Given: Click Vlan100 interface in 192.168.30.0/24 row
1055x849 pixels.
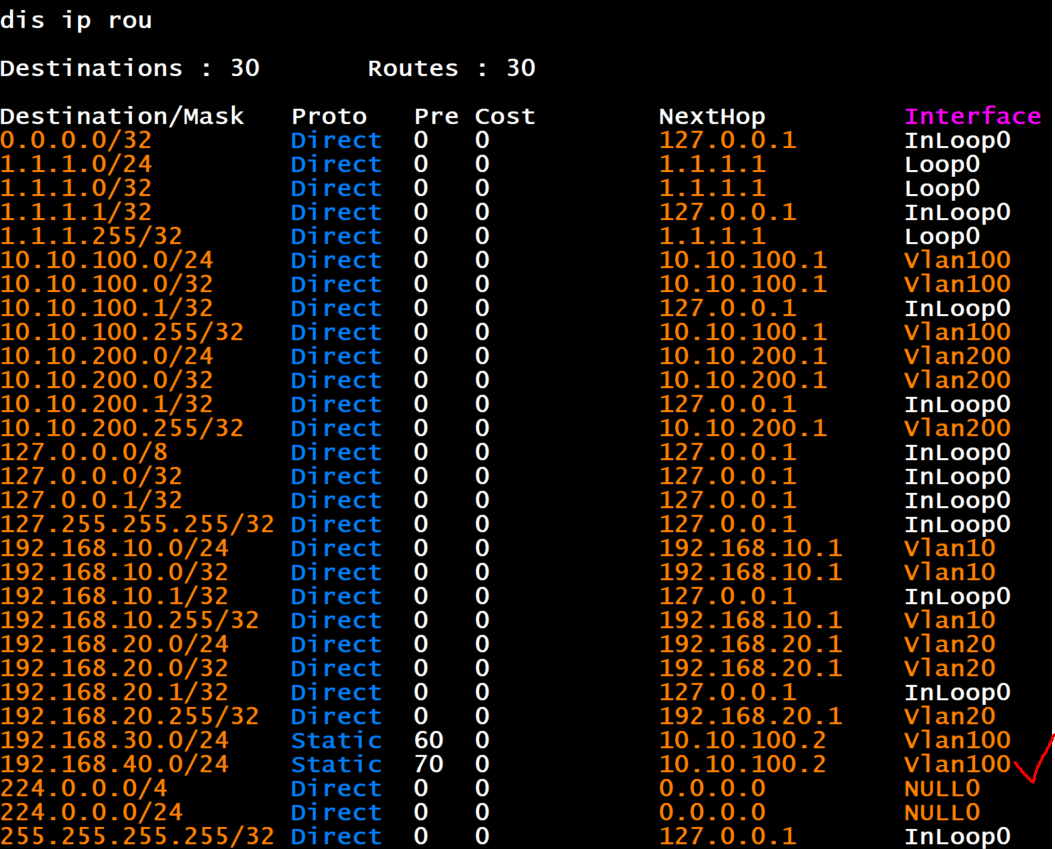Looking at the screenshot, I should (x=957, y=740).
